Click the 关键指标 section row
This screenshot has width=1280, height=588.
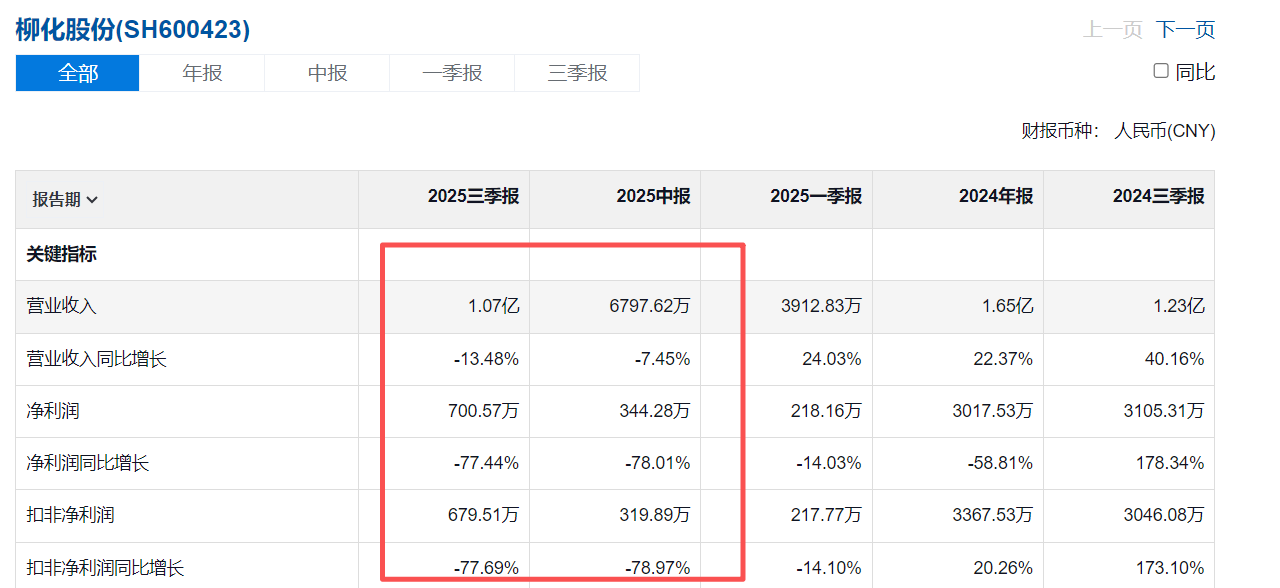[61, 254]
